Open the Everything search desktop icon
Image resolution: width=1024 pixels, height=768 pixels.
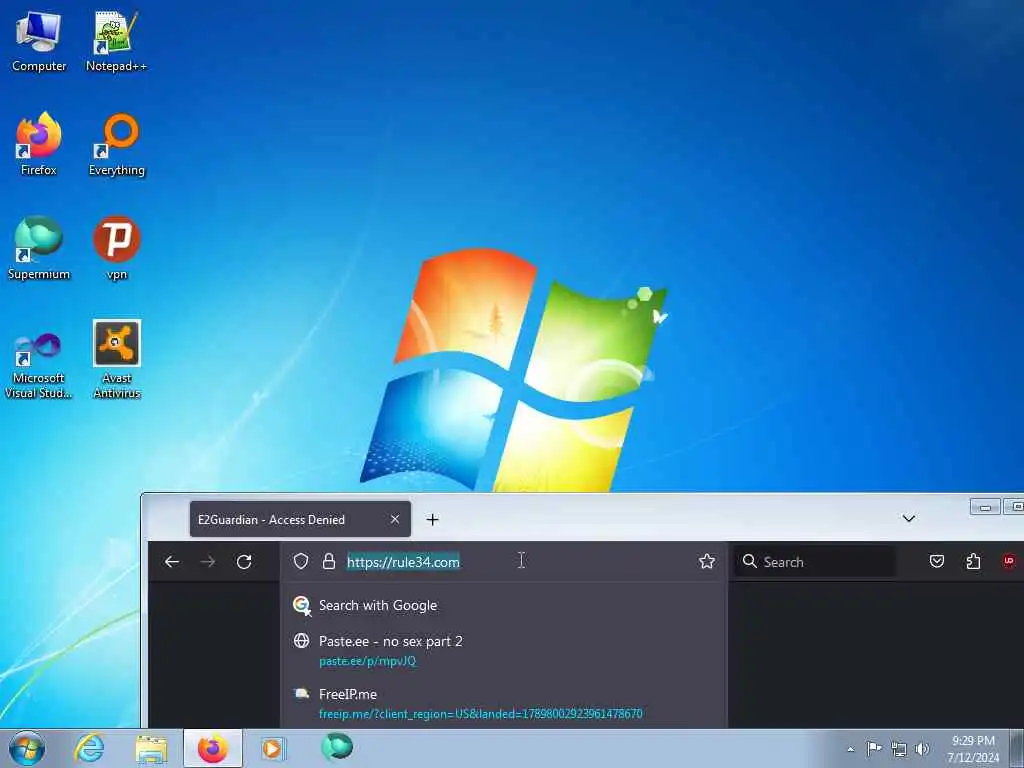(x=116, y=144)
